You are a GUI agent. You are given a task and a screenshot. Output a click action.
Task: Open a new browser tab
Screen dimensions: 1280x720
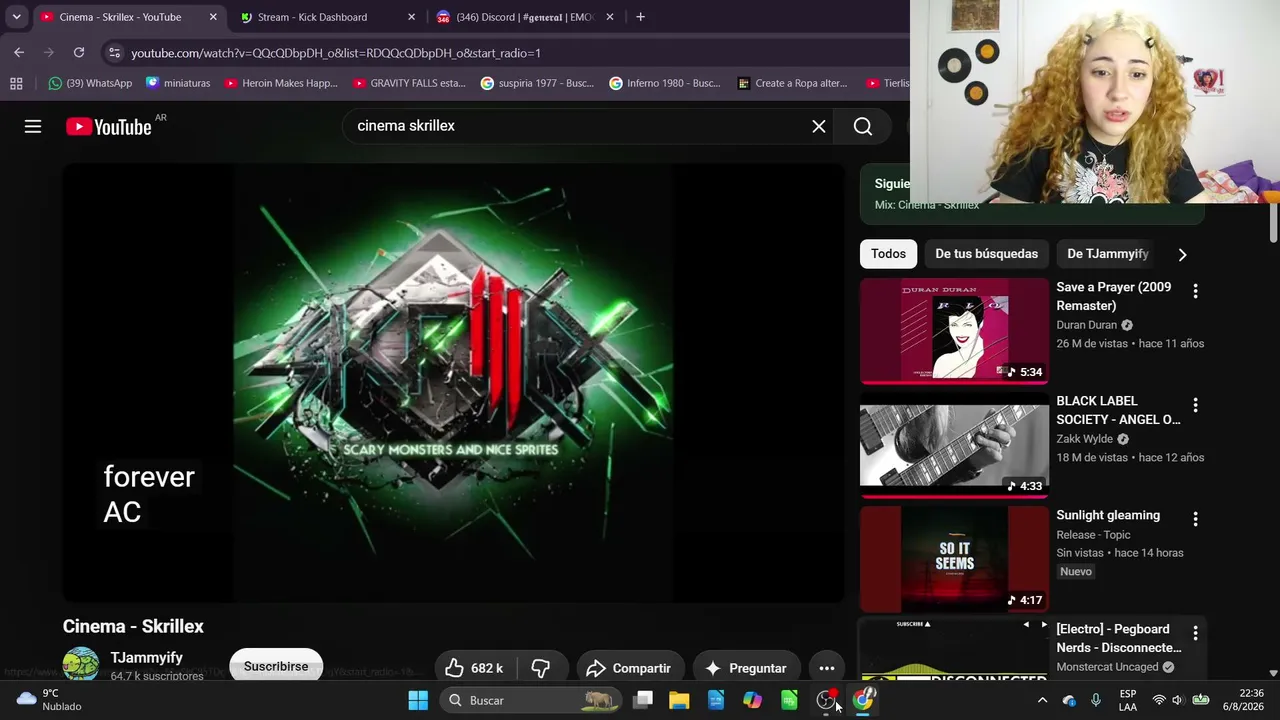click(x=640, y=17)
